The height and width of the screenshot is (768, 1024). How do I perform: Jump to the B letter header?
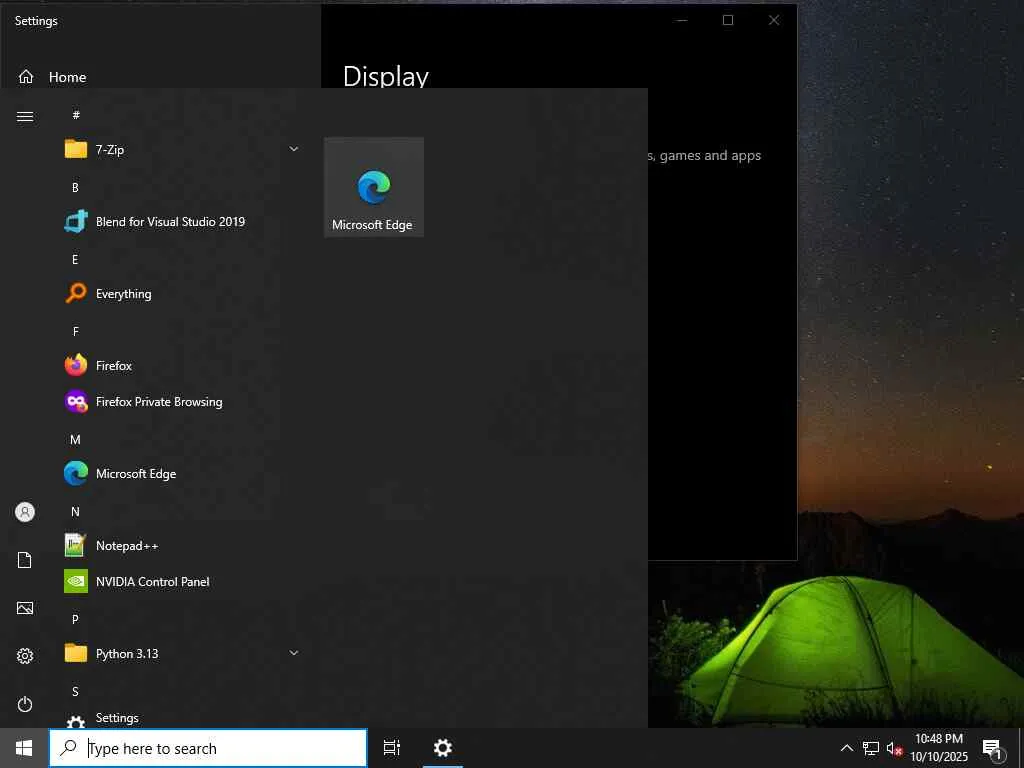click(x=75, y=187)
